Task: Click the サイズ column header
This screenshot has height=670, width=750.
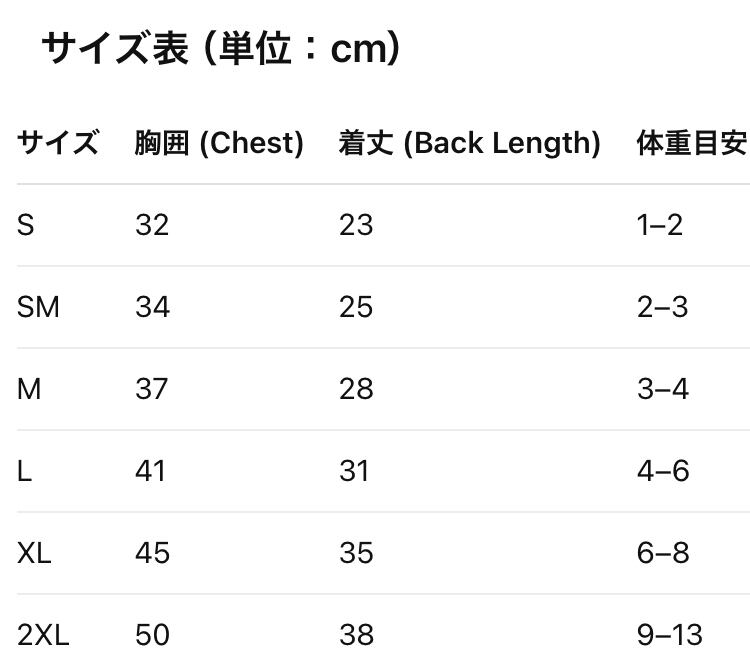Action: click(x=58, y=143)
